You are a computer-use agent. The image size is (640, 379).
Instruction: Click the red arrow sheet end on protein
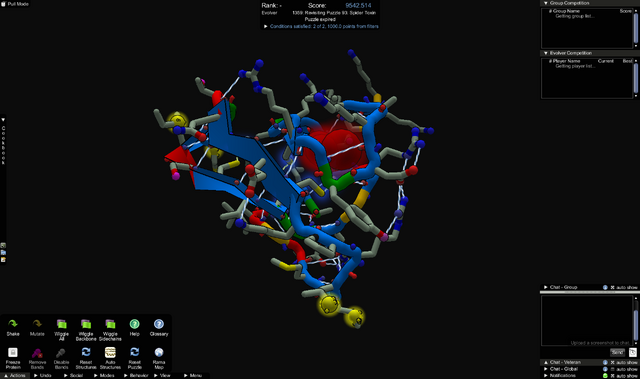pos(180,156)
